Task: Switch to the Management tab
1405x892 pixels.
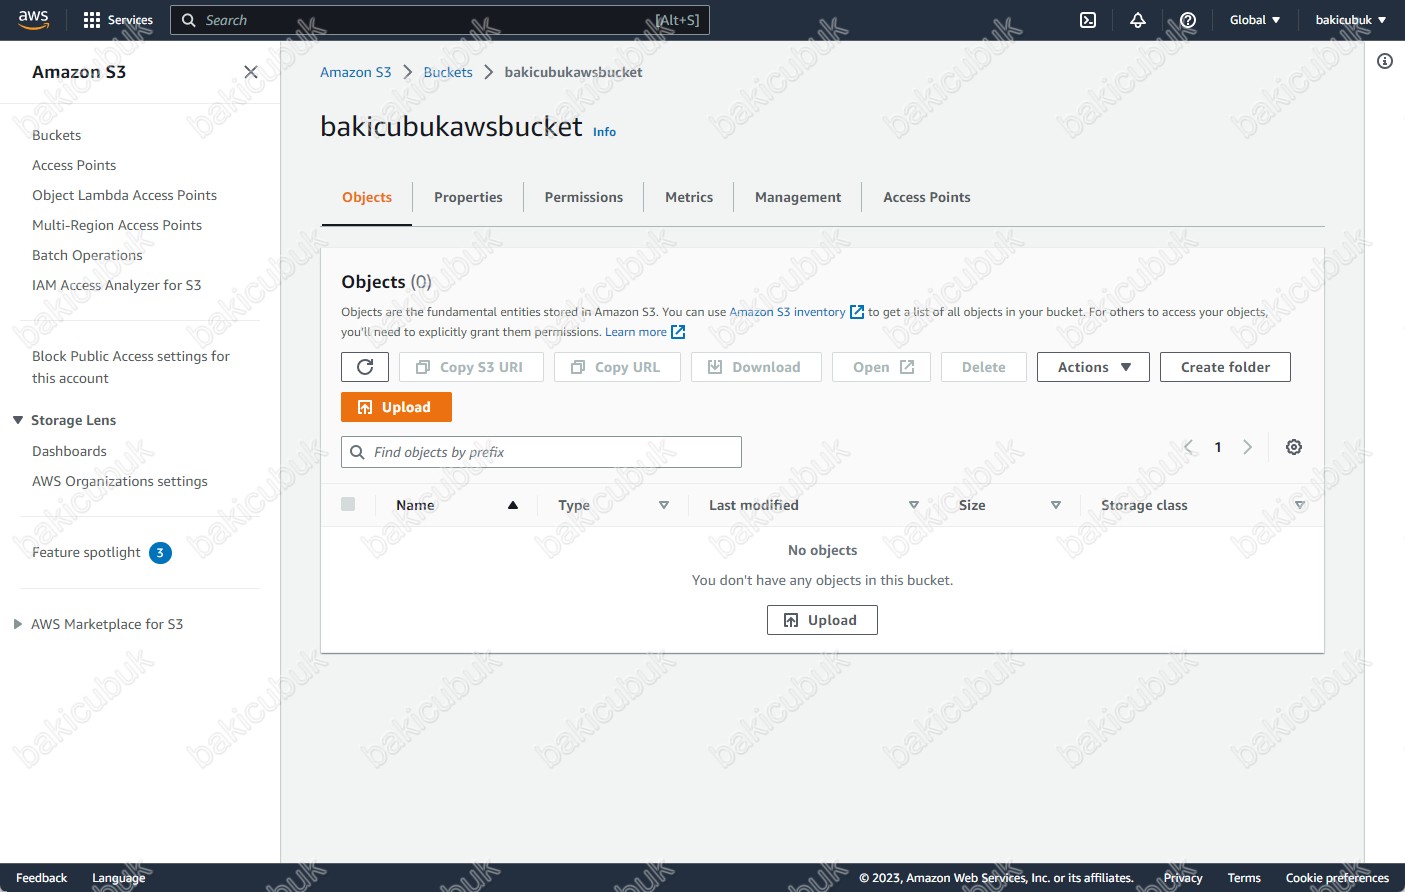Action: click(x=798, y=197)
